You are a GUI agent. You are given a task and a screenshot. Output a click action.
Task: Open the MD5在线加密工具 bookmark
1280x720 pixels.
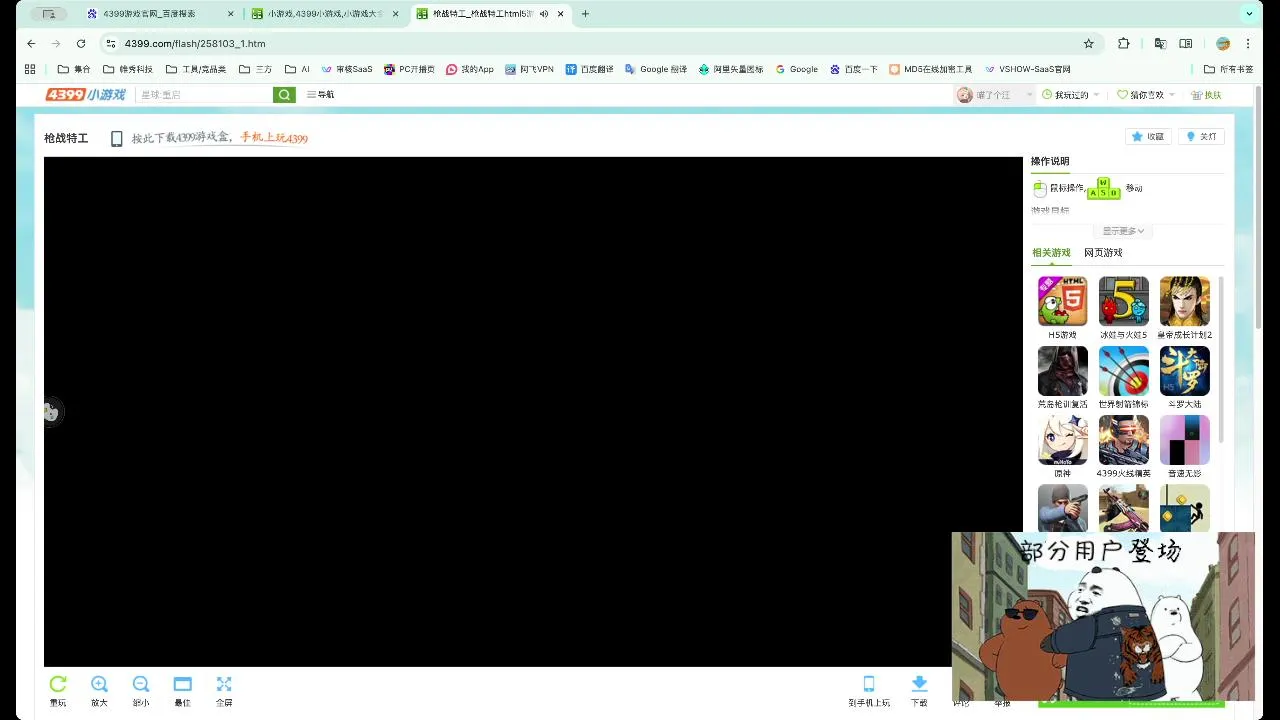pyautogui.click(x=930, y=69)
